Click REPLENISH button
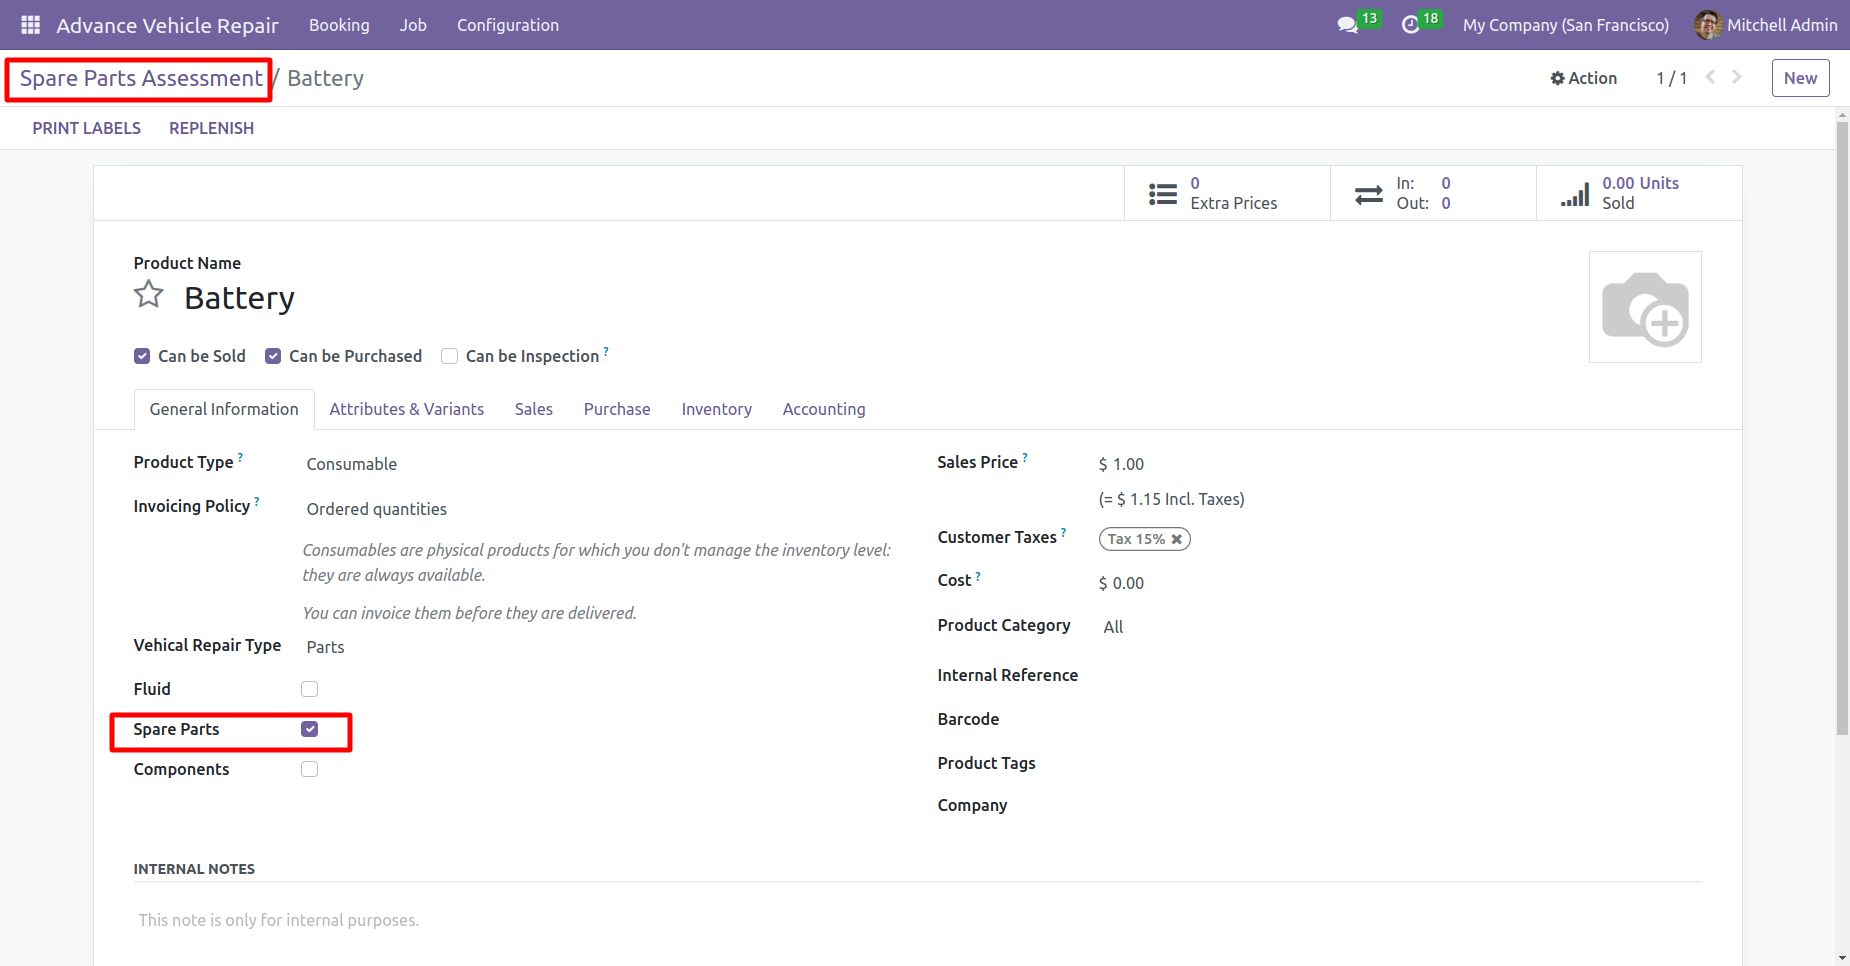 coord(211,128)
